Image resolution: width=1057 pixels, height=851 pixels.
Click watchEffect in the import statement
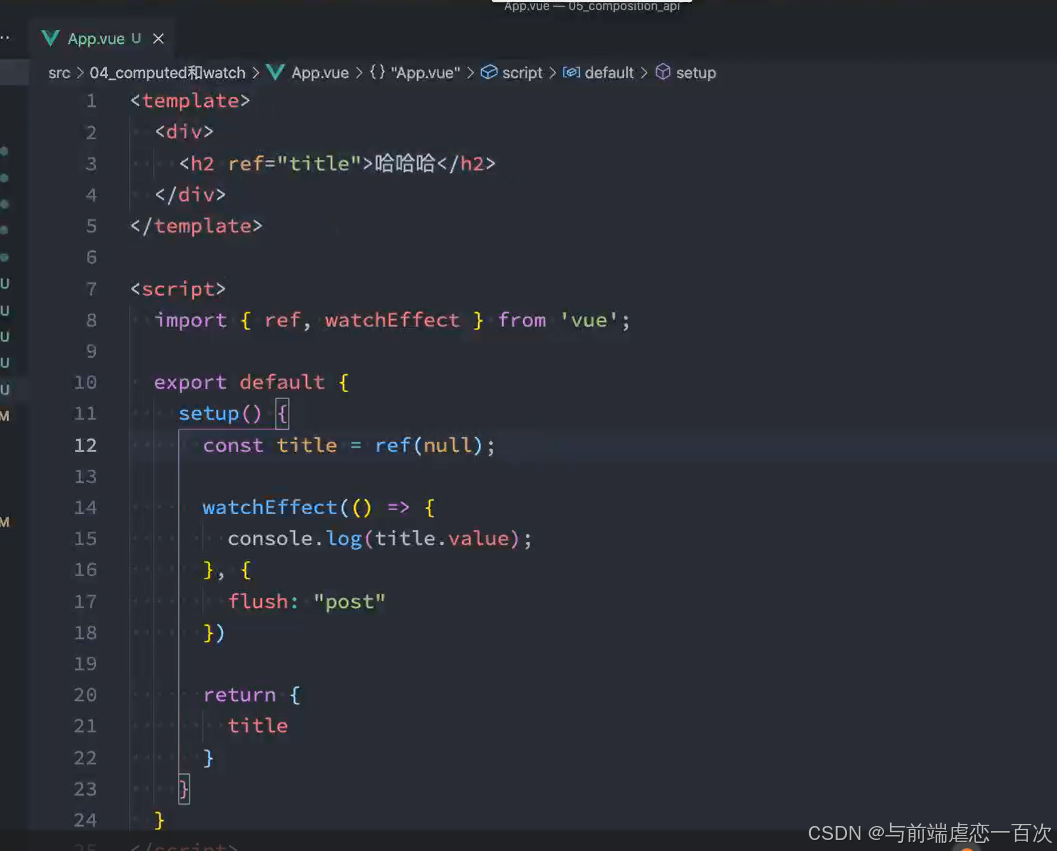click(392, 320)
